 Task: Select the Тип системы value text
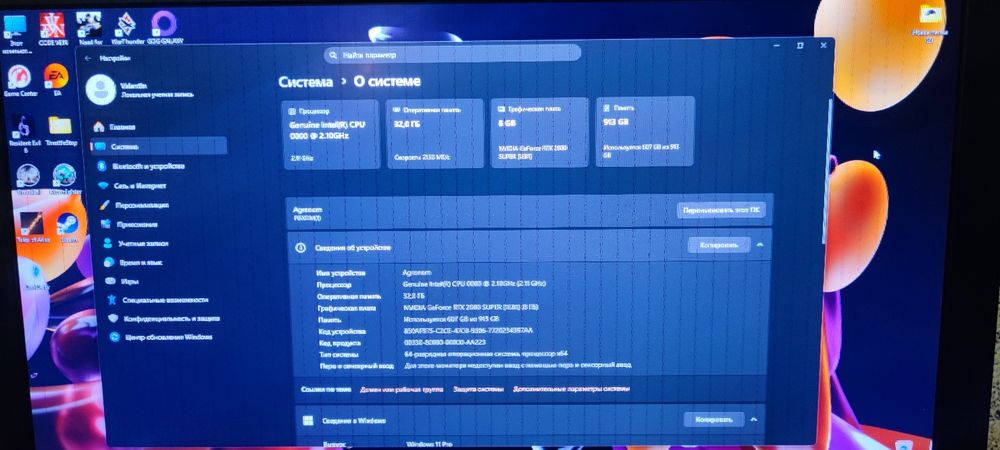486,353
